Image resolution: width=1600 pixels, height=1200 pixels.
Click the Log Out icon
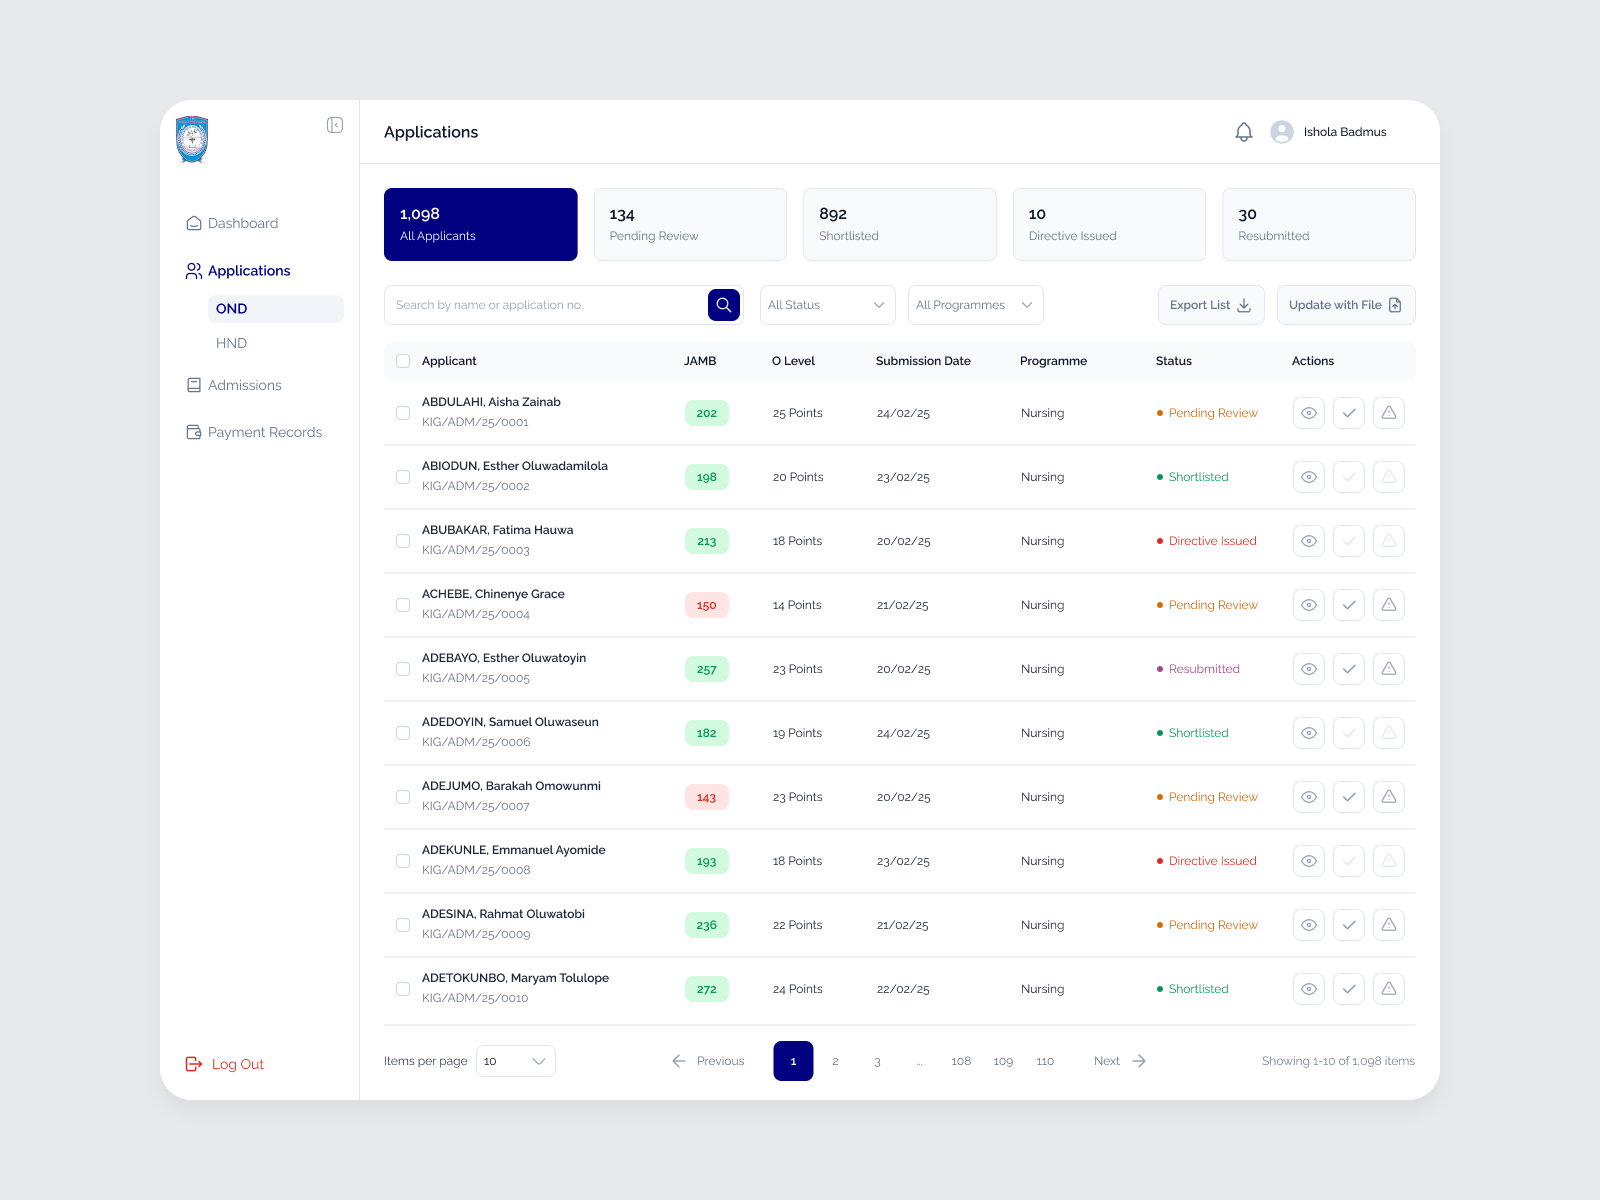pyautogui.click(x=194, y=1064)
